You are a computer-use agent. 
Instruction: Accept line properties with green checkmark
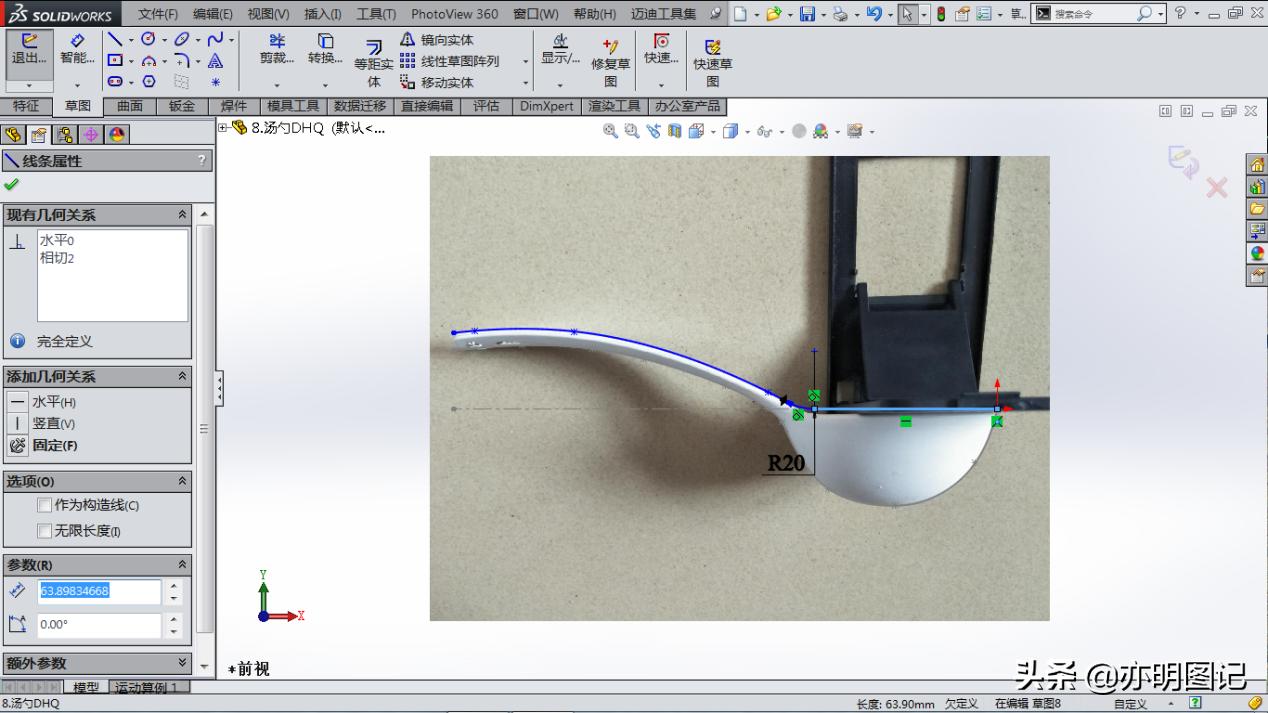13,184
